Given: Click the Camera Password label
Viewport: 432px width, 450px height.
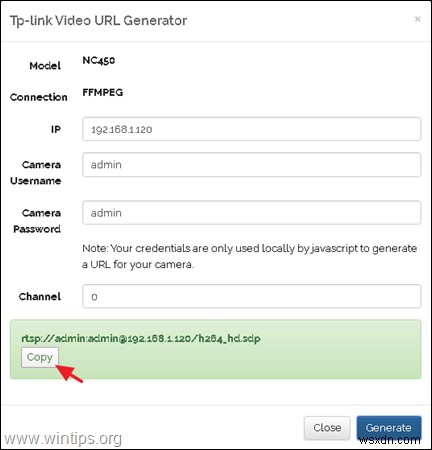Looking at the screenshot, I should tap(37, 221).
